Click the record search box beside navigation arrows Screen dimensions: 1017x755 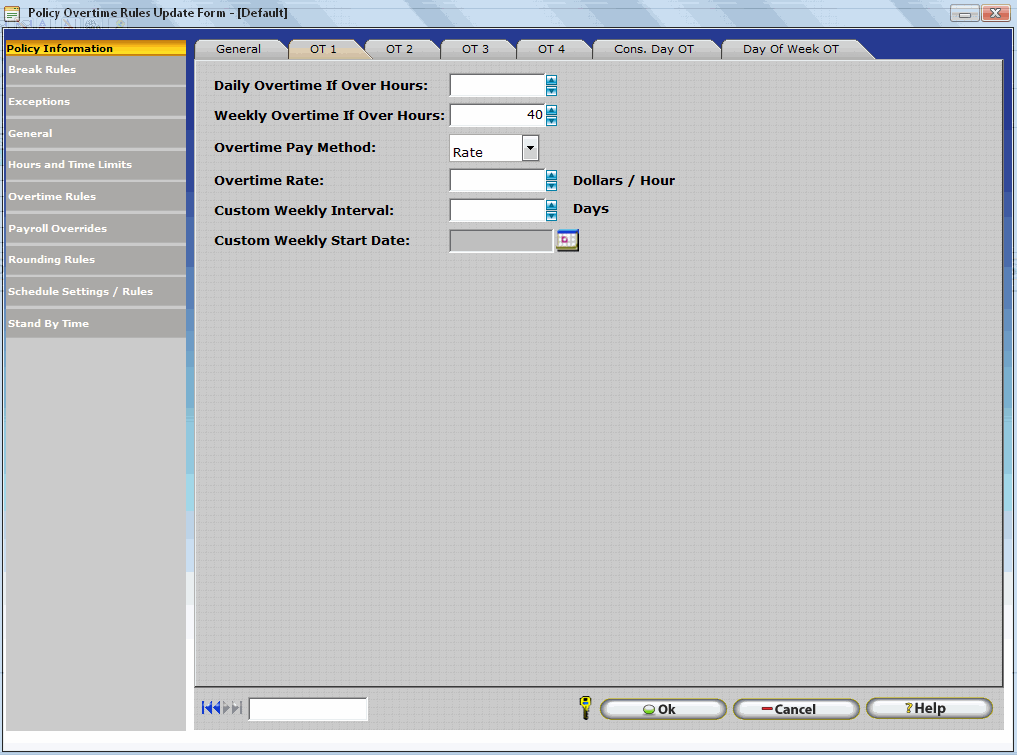[307, 709]
